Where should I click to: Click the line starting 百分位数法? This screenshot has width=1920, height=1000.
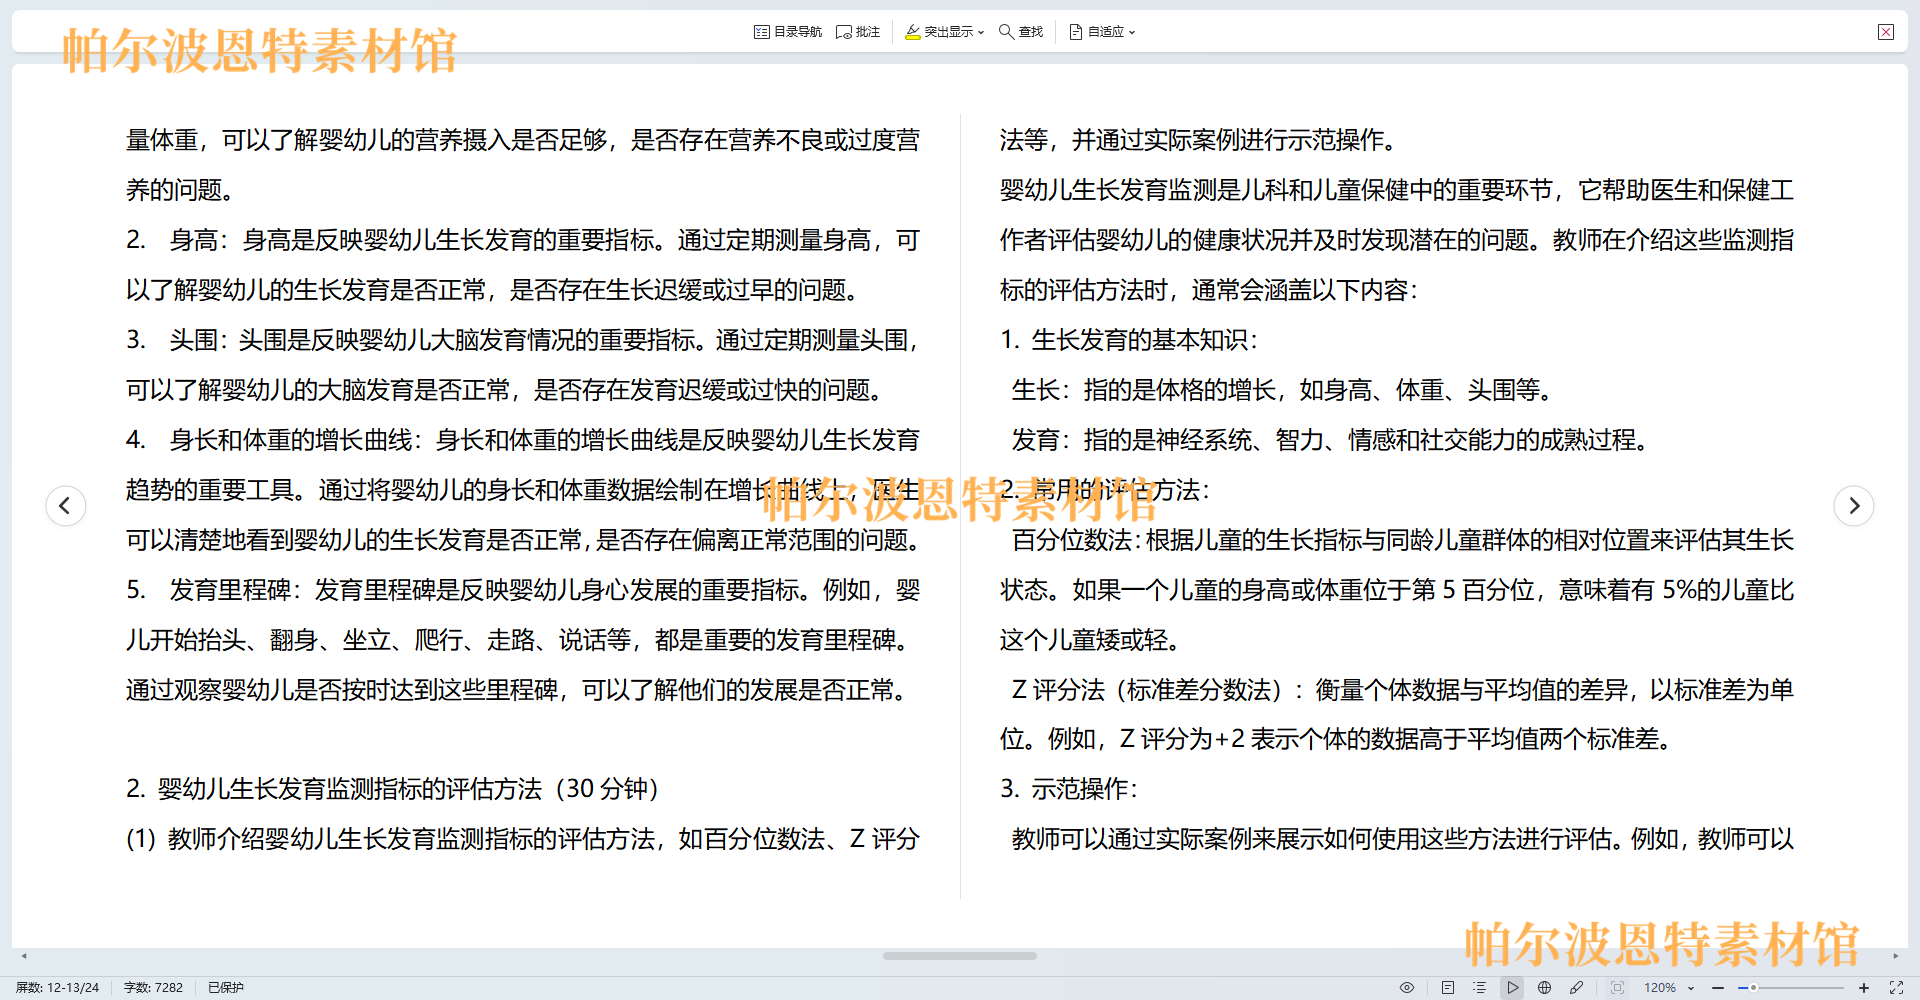coord(1403,540)
